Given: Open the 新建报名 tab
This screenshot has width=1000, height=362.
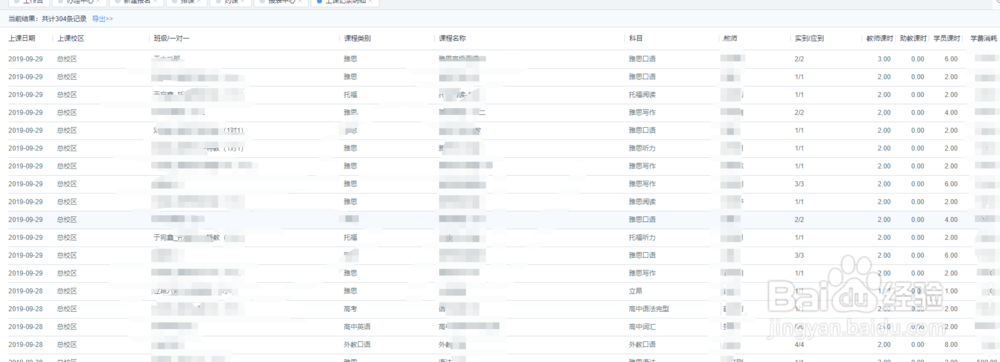Looking at the screenshot, I should click(136, 3).
